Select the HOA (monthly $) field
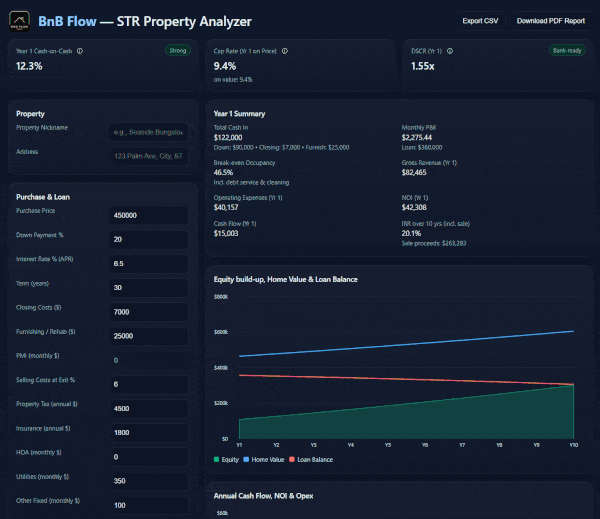Image resolution: width=600 pixels, height=519 pixels. [x=148, y=457]
